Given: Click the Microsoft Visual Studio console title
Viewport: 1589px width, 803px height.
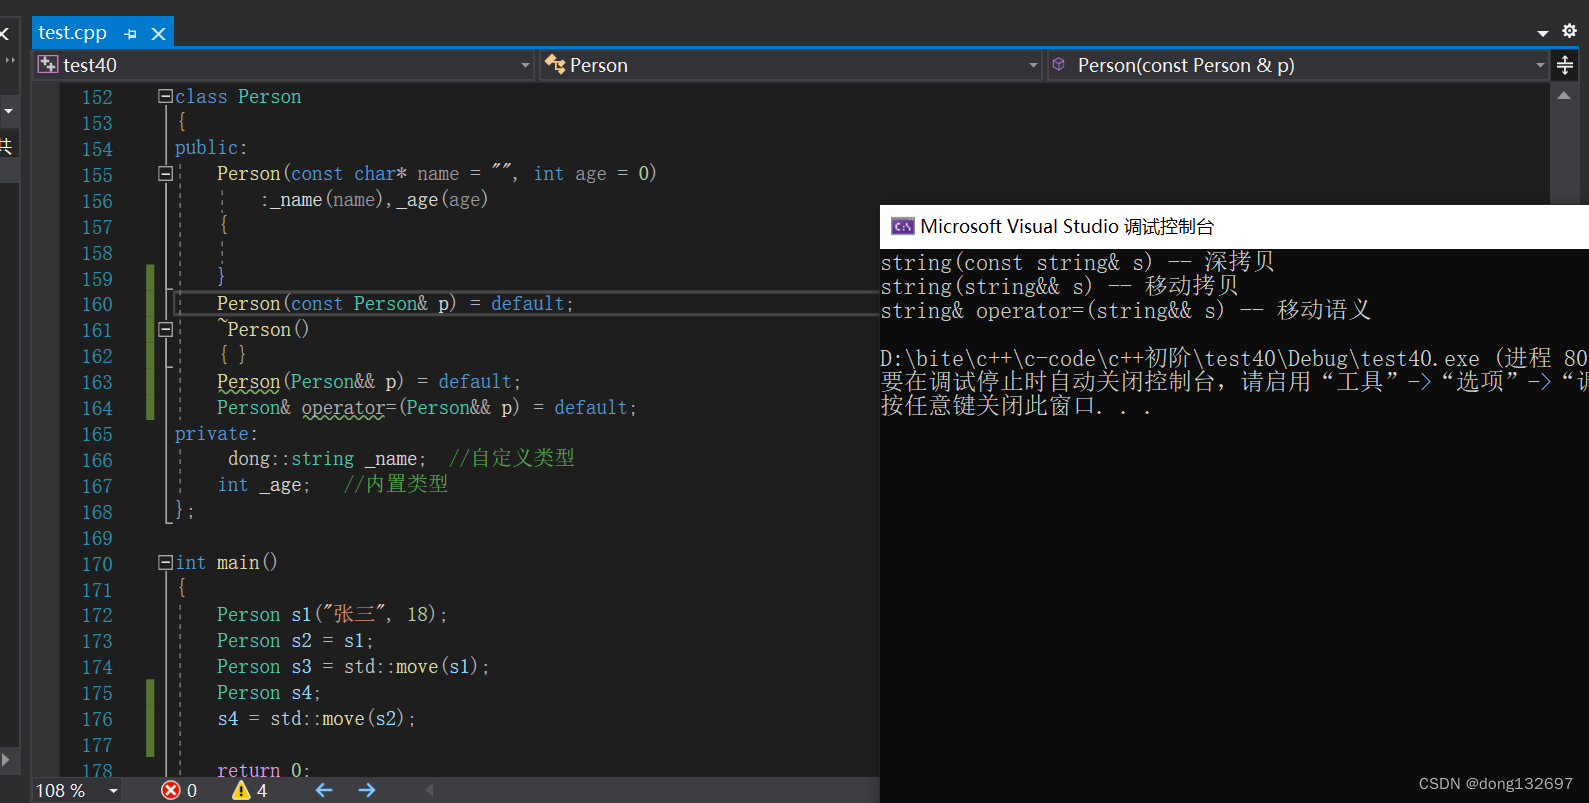Looking at the screenshot, I should click(1067, 227).
